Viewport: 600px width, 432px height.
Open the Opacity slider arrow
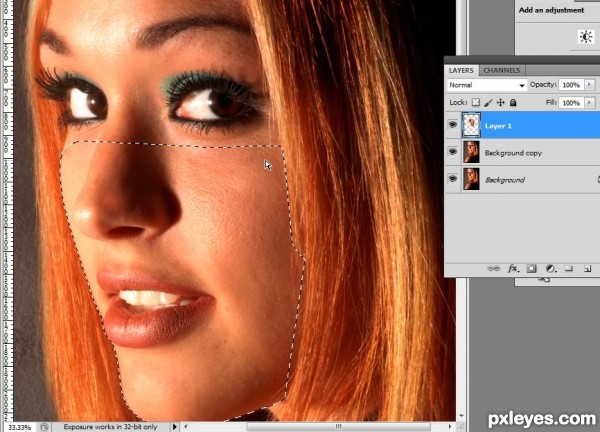pos(590,85)
